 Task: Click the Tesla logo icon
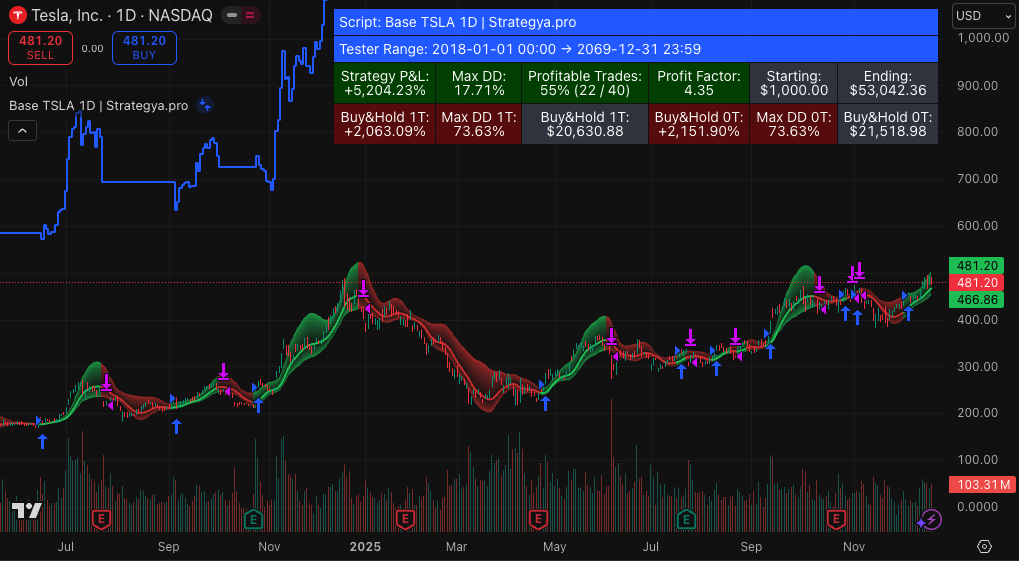tap(17, 15)
